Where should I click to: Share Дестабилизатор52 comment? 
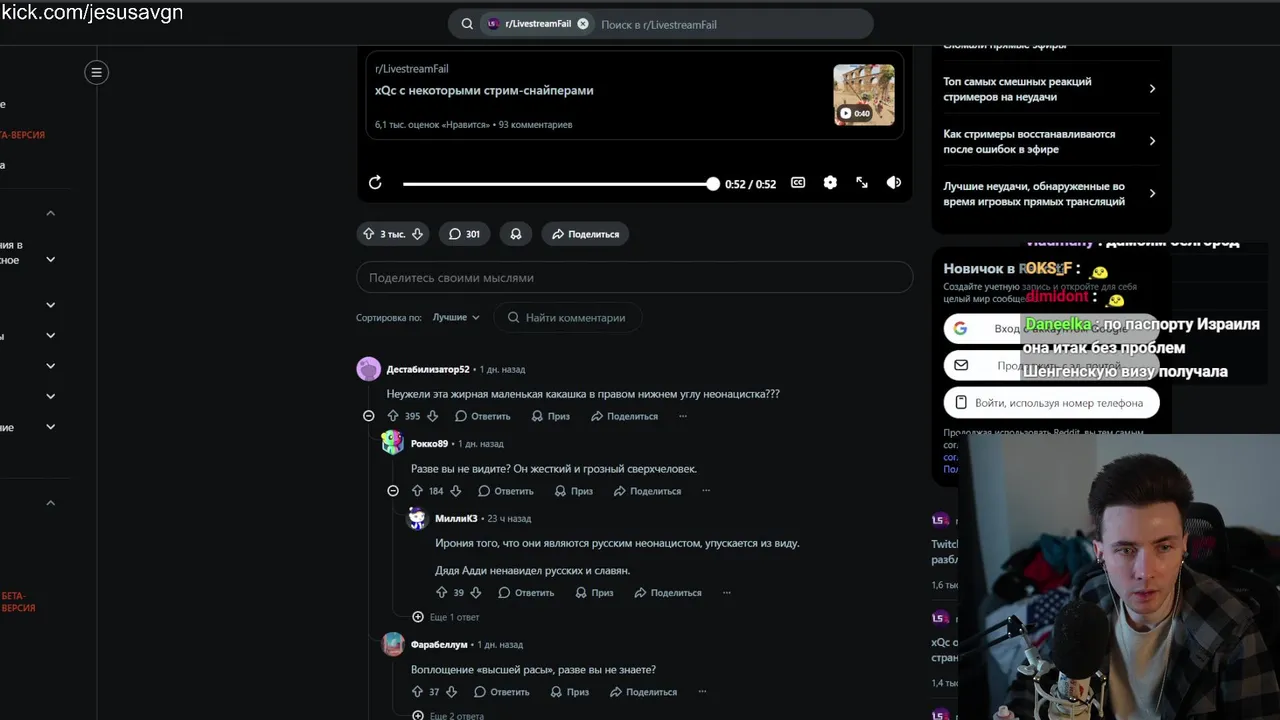(624, 416)
